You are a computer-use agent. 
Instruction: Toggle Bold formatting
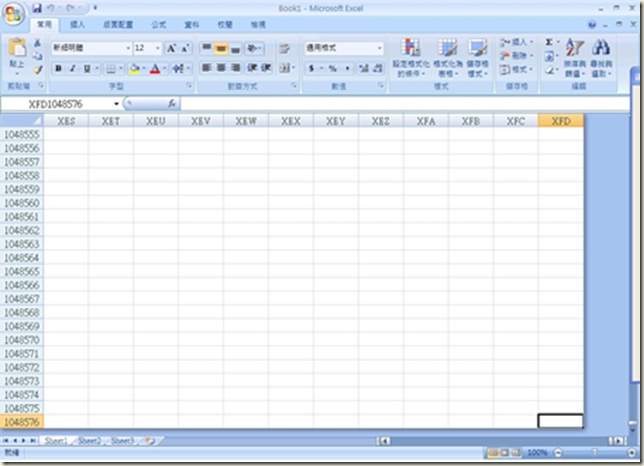[x=58, y=69]
